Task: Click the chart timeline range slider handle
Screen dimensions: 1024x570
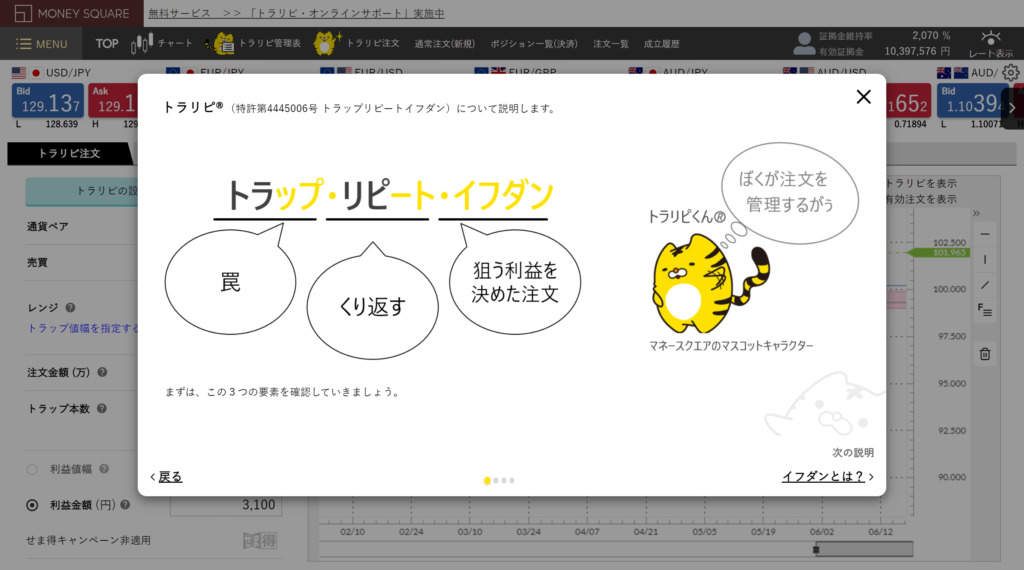Action: tap(816, 550)
